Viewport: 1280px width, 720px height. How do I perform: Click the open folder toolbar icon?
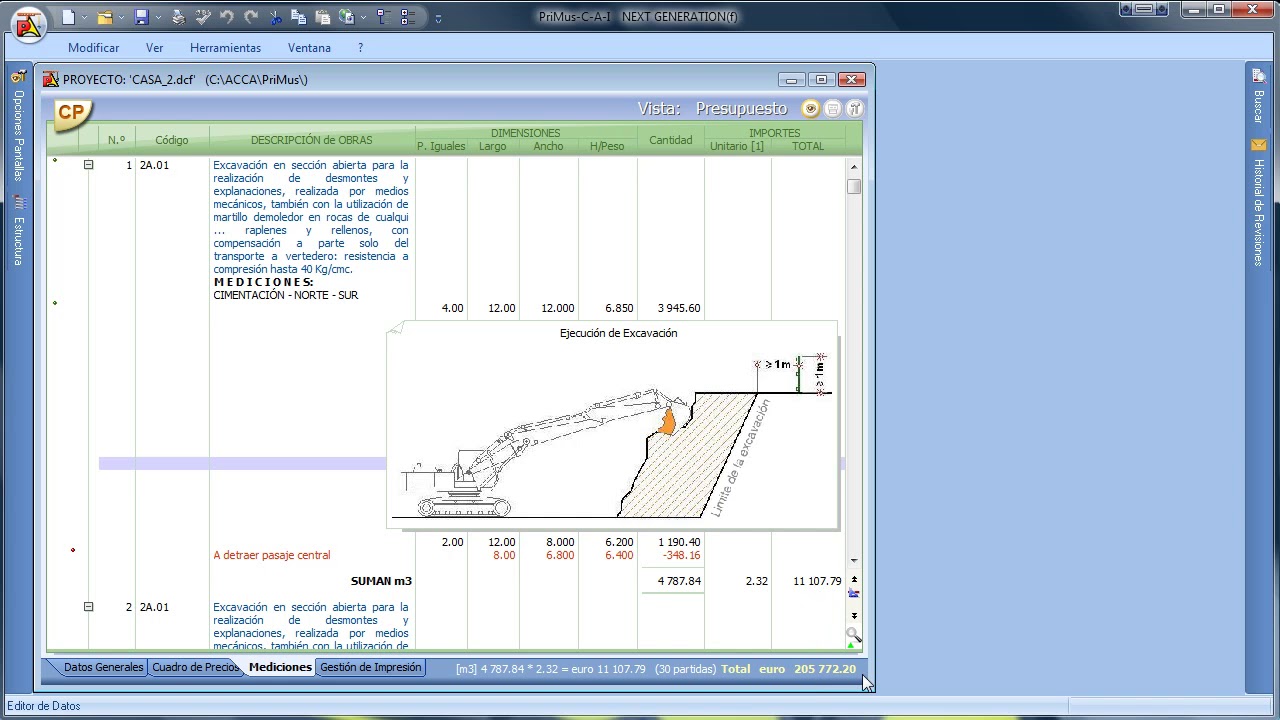point(104,17)
